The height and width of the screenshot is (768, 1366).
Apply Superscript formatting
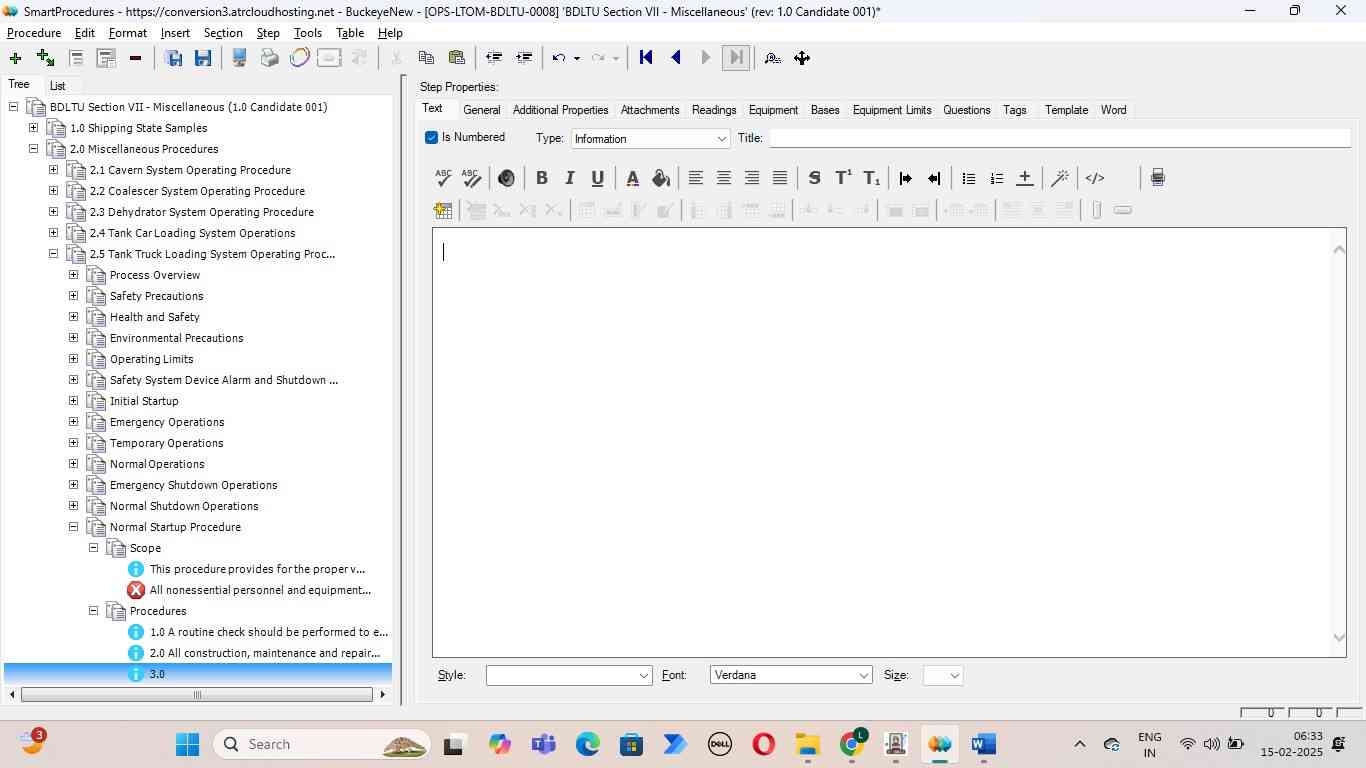tap(843, 178)
